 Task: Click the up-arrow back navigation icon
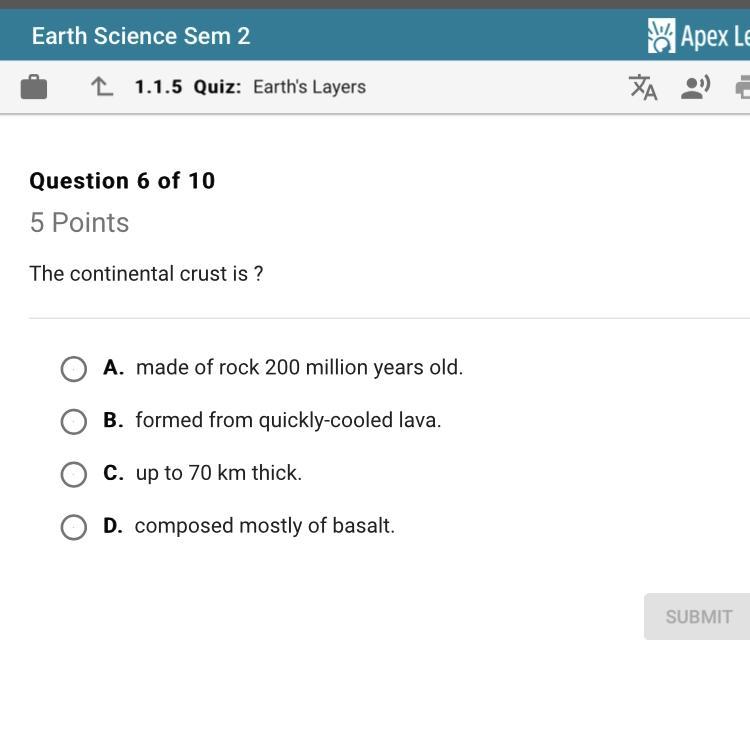point(102,87)
